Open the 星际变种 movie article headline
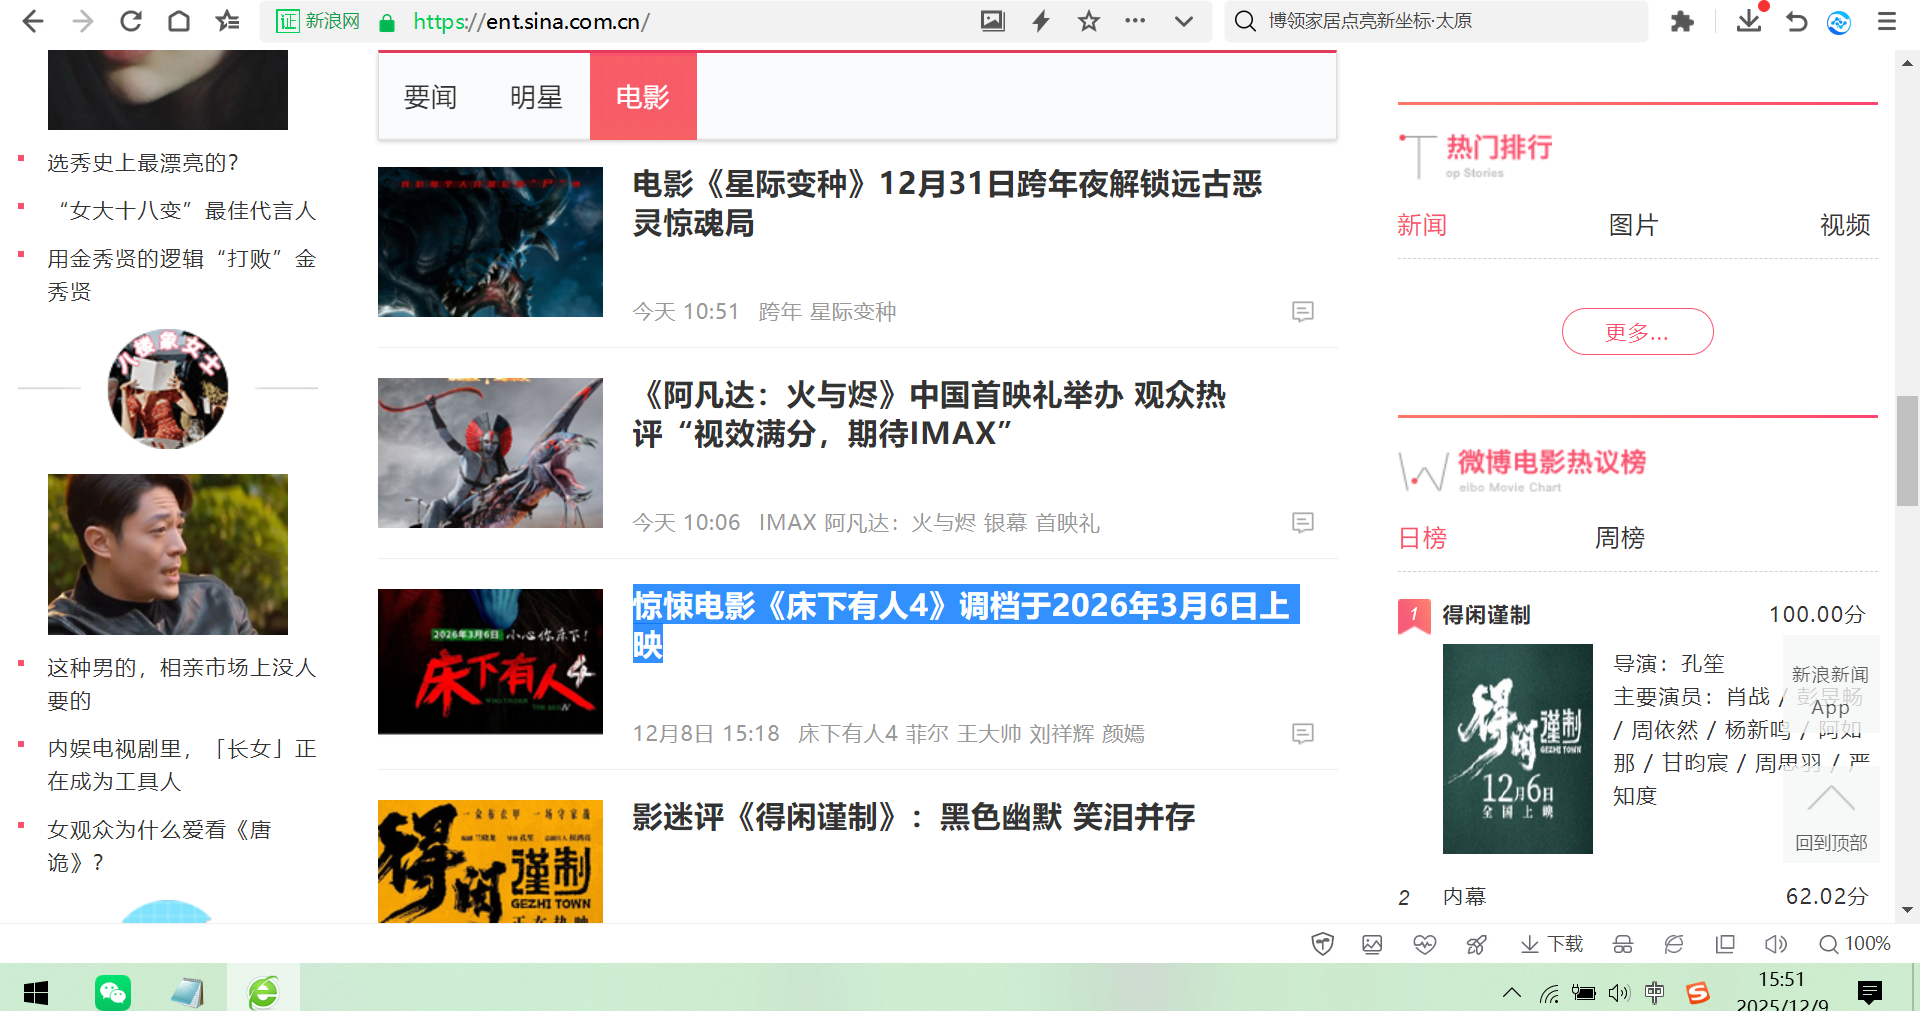This screenshot has width=1920, height=1011. [947, 203]
